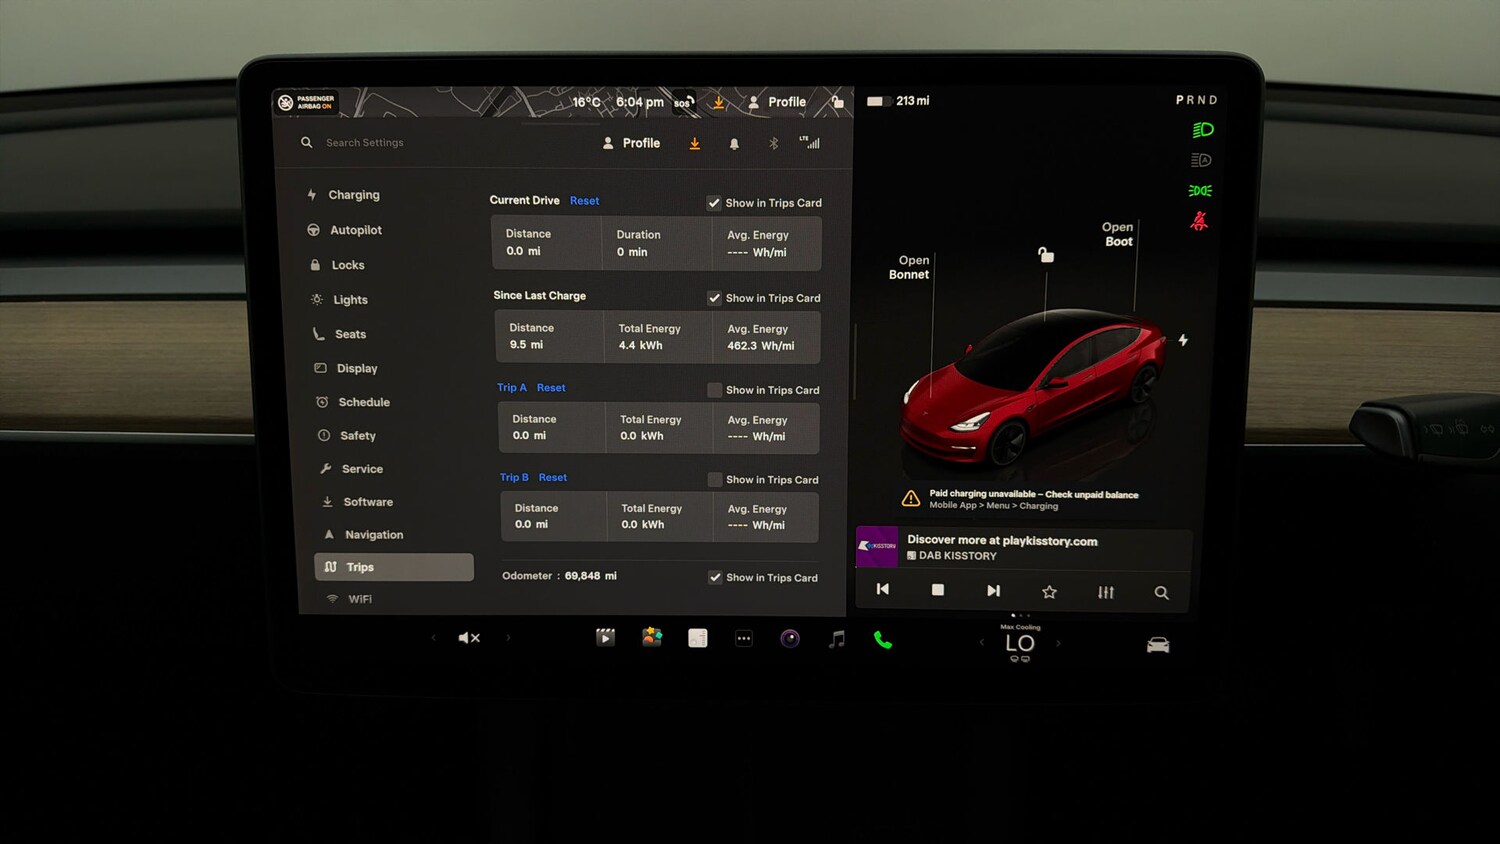Tap the orange software update download icon

(x=694, y=143)
